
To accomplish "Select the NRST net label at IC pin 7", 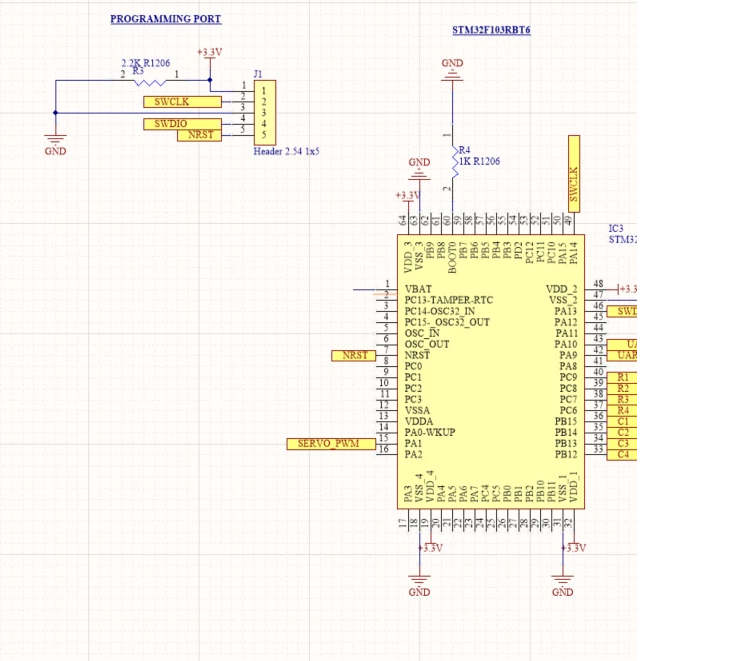I will [x=353, y=355].
